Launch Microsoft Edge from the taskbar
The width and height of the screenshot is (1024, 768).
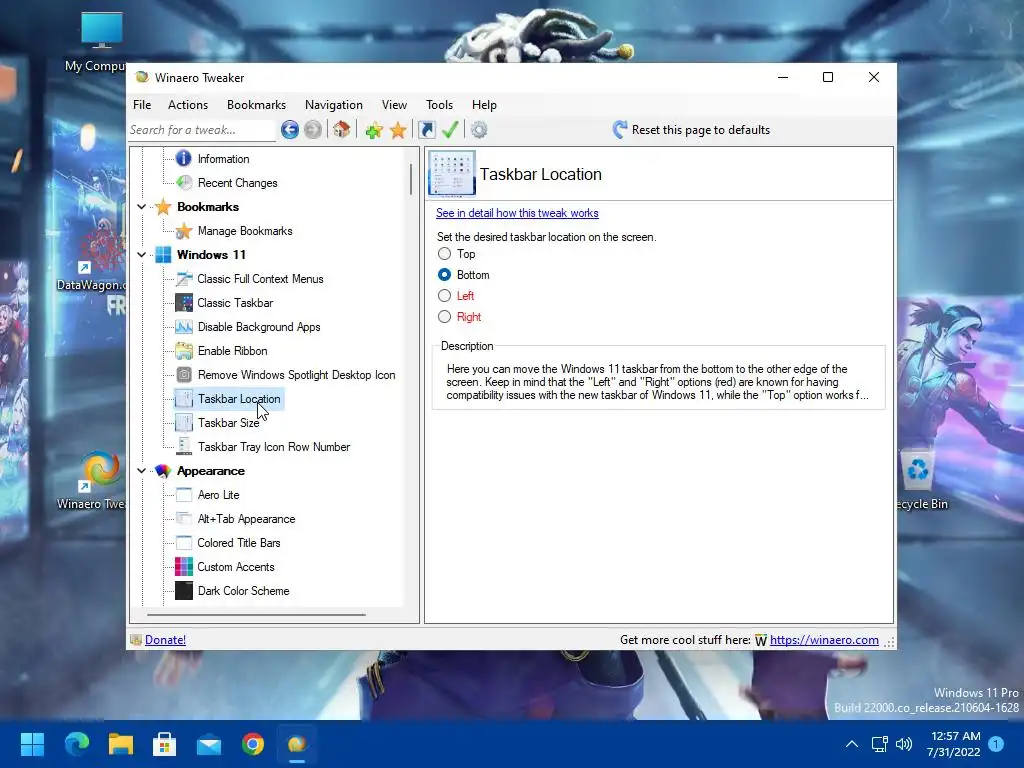[76, 744]
